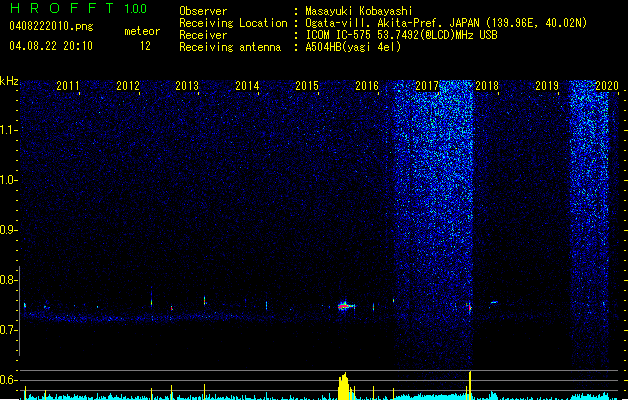This screenshot has height=400, width=629.
Task: Click the HROFFT 1.0.0 title text
Action: 78,8
